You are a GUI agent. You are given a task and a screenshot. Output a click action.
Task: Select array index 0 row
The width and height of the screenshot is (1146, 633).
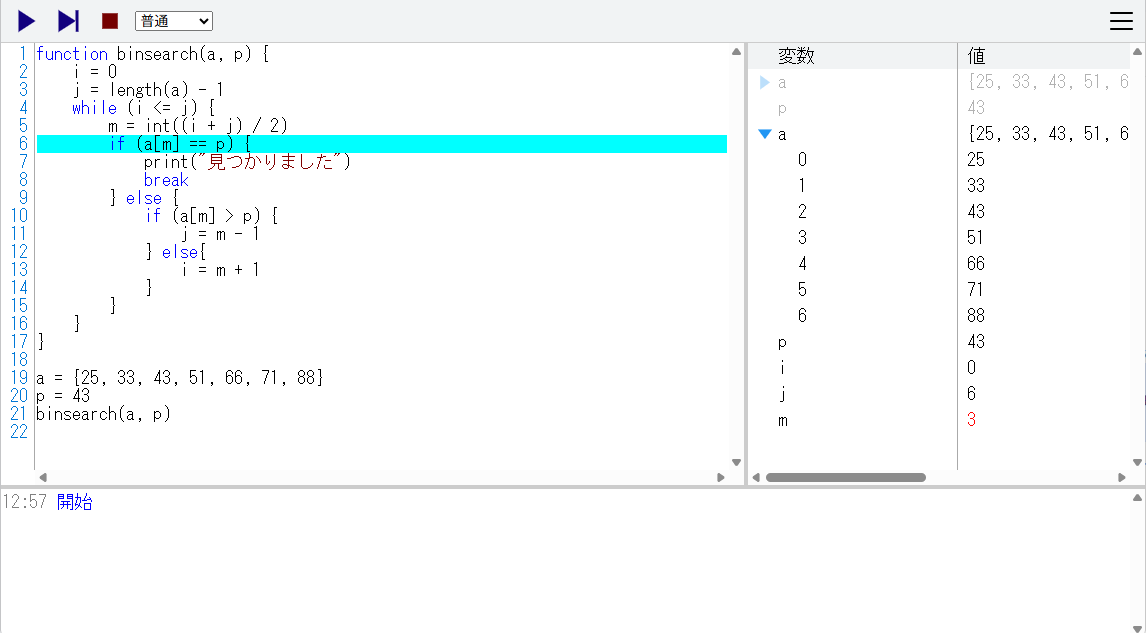pos(802,160)
